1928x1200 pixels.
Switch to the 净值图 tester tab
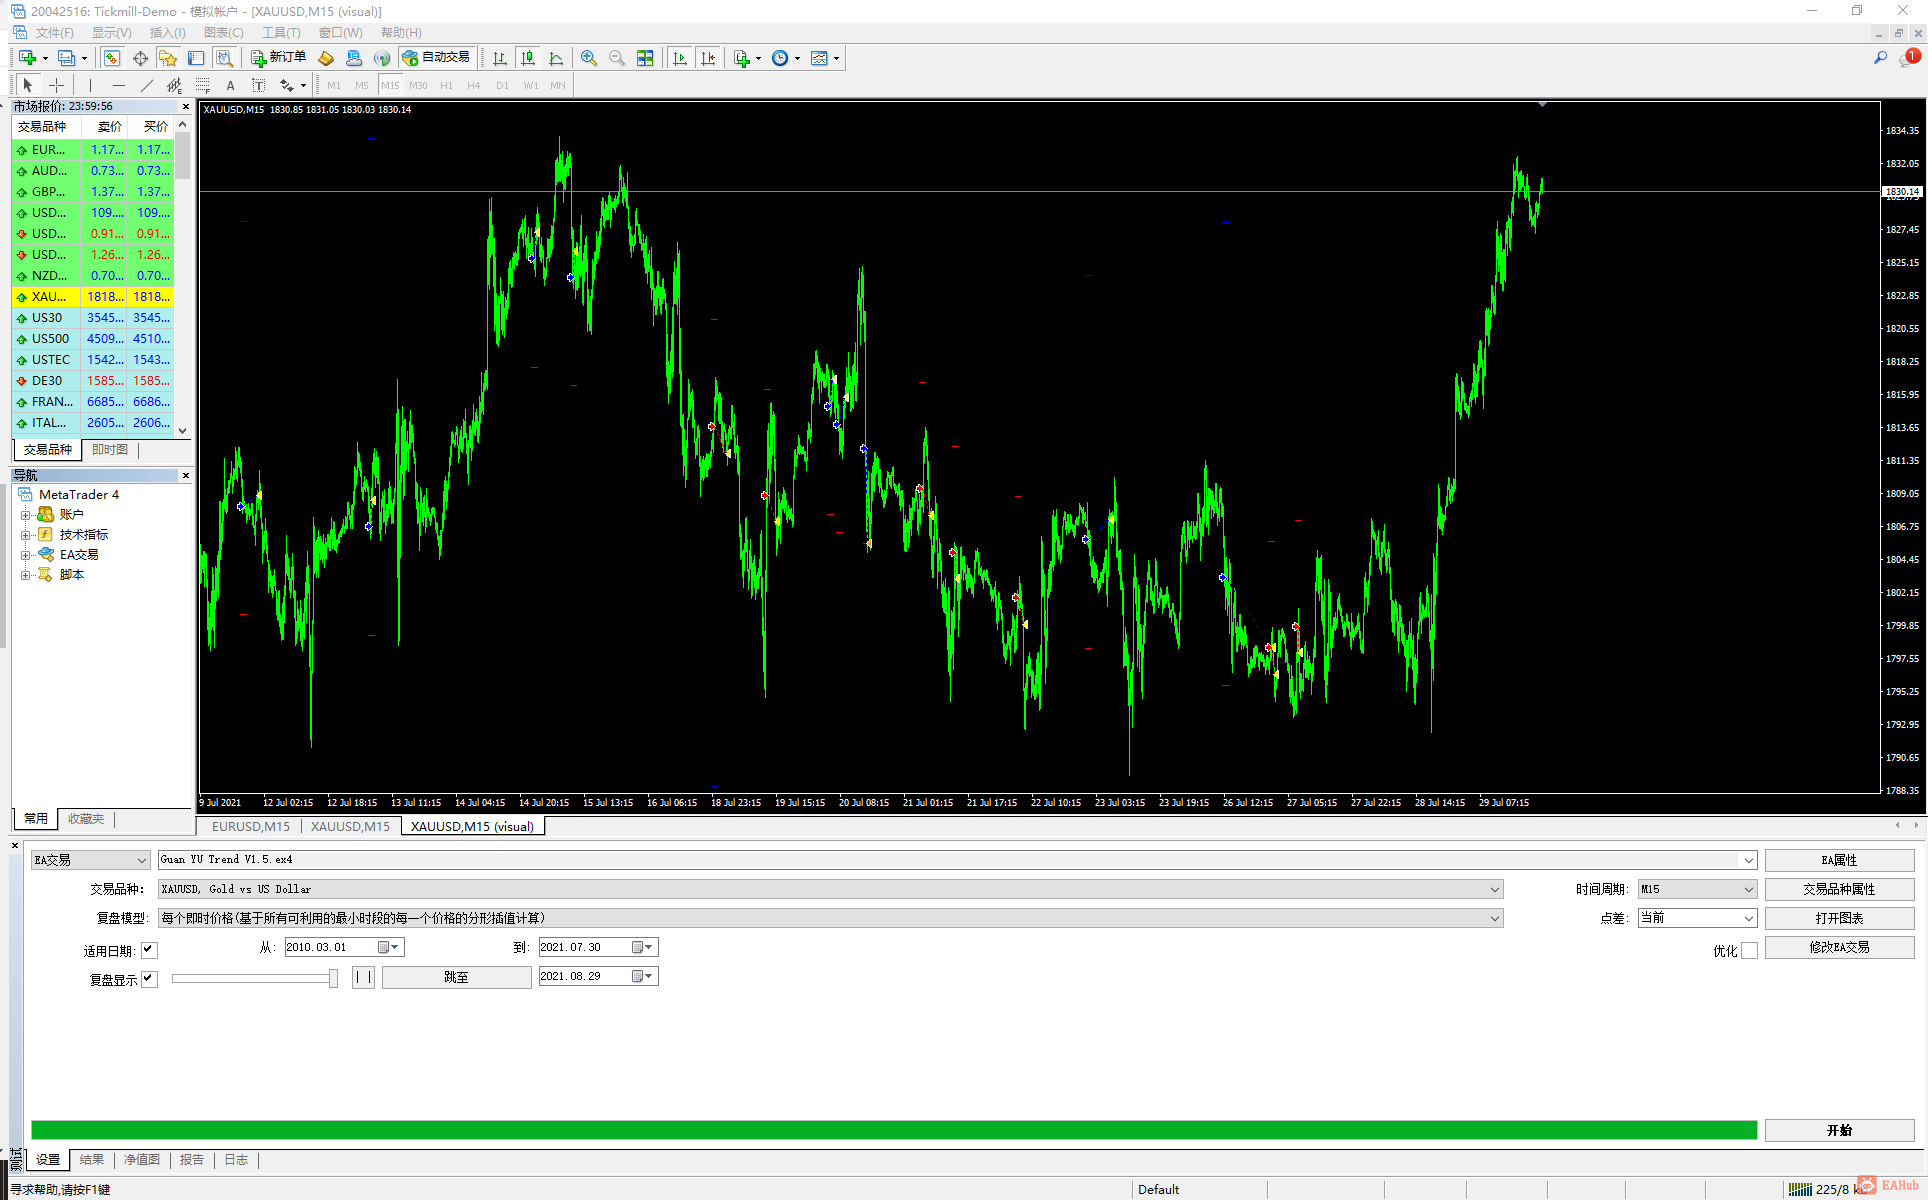pyautogui.click(x=142, y=1160)
